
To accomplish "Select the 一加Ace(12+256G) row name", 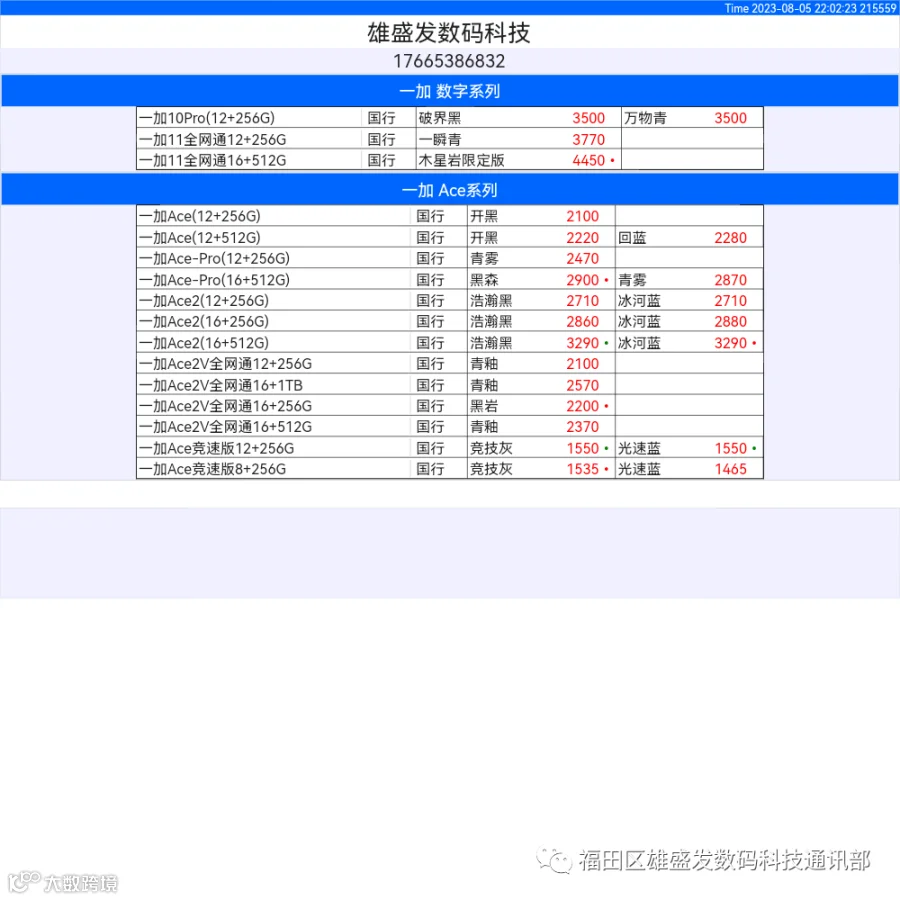I will point(200,216).
